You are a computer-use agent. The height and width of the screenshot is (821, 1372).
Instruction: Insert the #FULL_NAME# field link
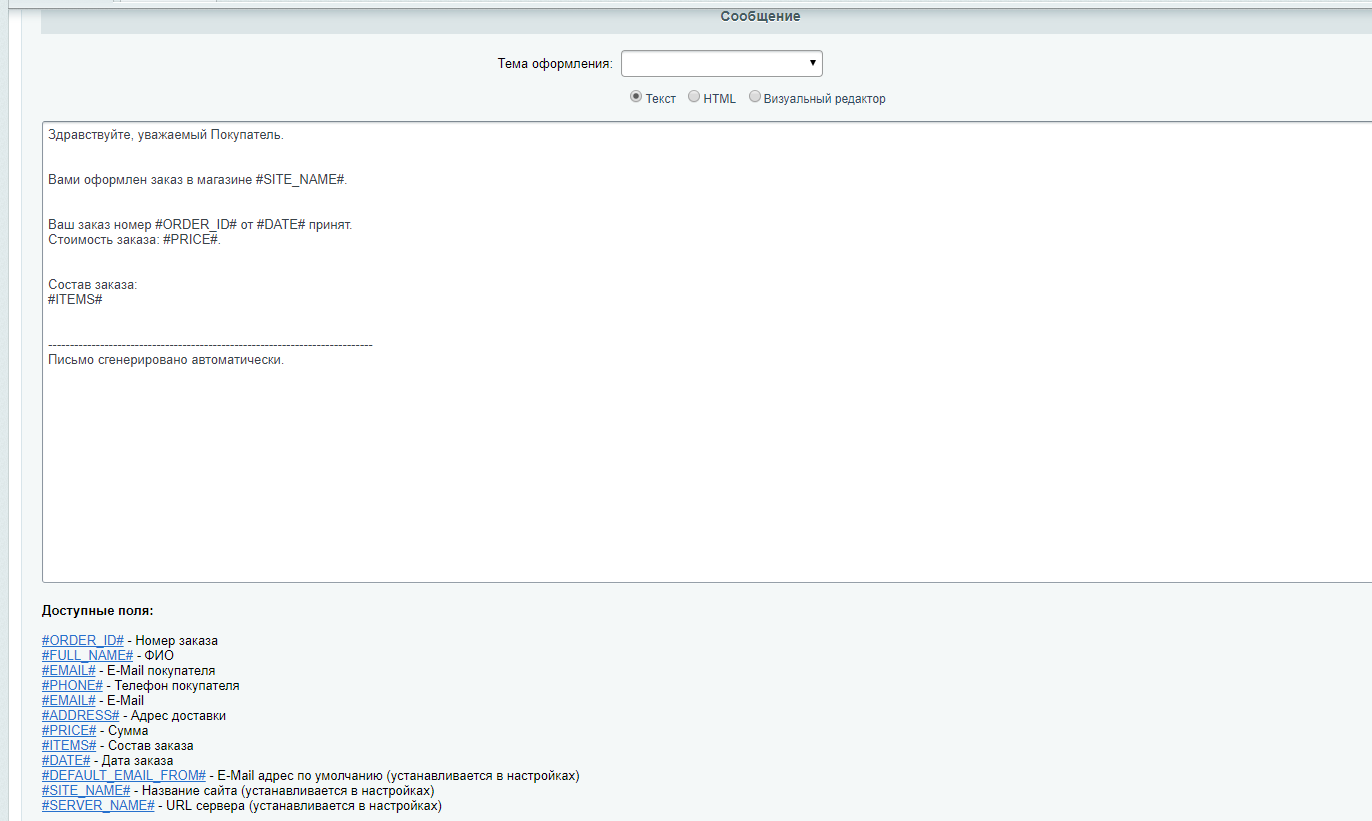pos(87,655)
